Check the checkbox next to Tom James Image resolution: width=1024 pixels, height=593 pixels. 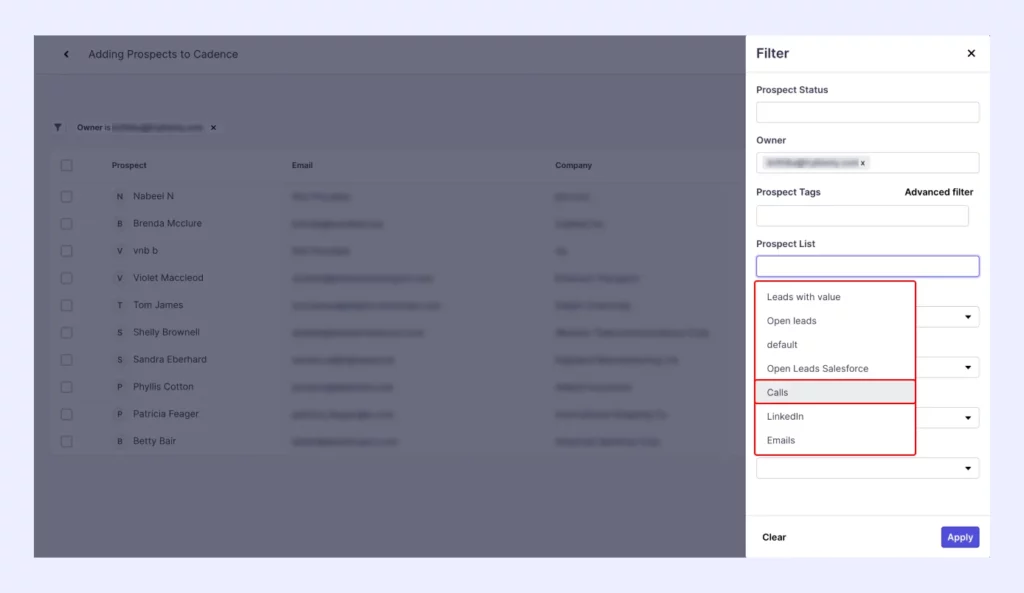click(x=66, y=305)
